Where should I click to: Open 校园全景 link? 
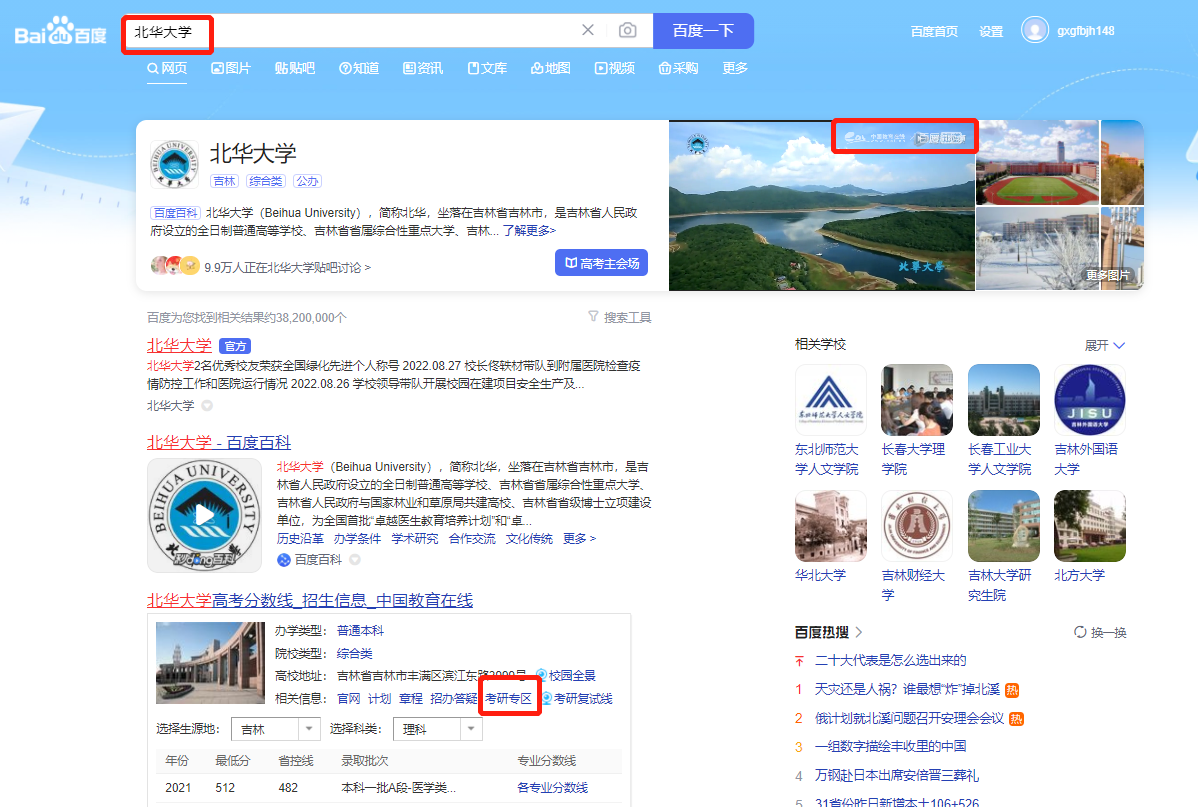(565, 676)
